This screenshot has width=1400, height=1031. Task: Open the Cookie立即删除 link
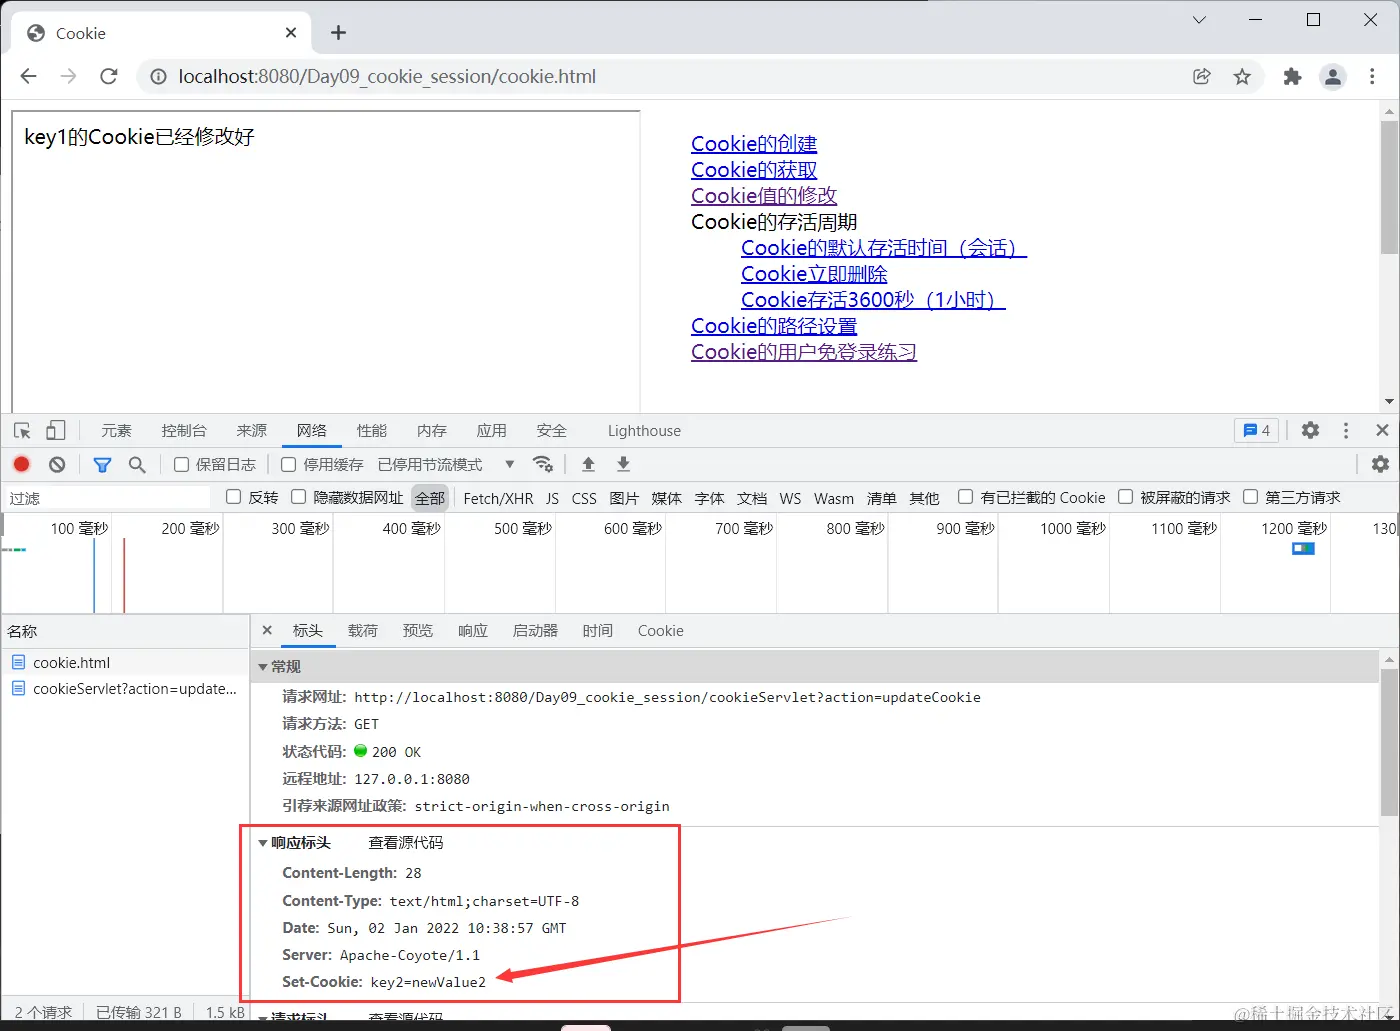point(814,274)
